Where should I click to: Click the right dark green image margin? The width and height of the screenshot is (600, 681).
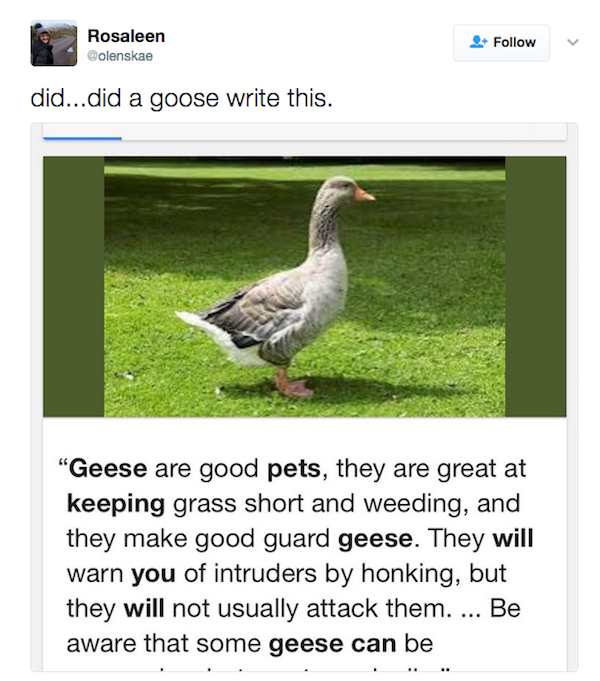[536, 287]
